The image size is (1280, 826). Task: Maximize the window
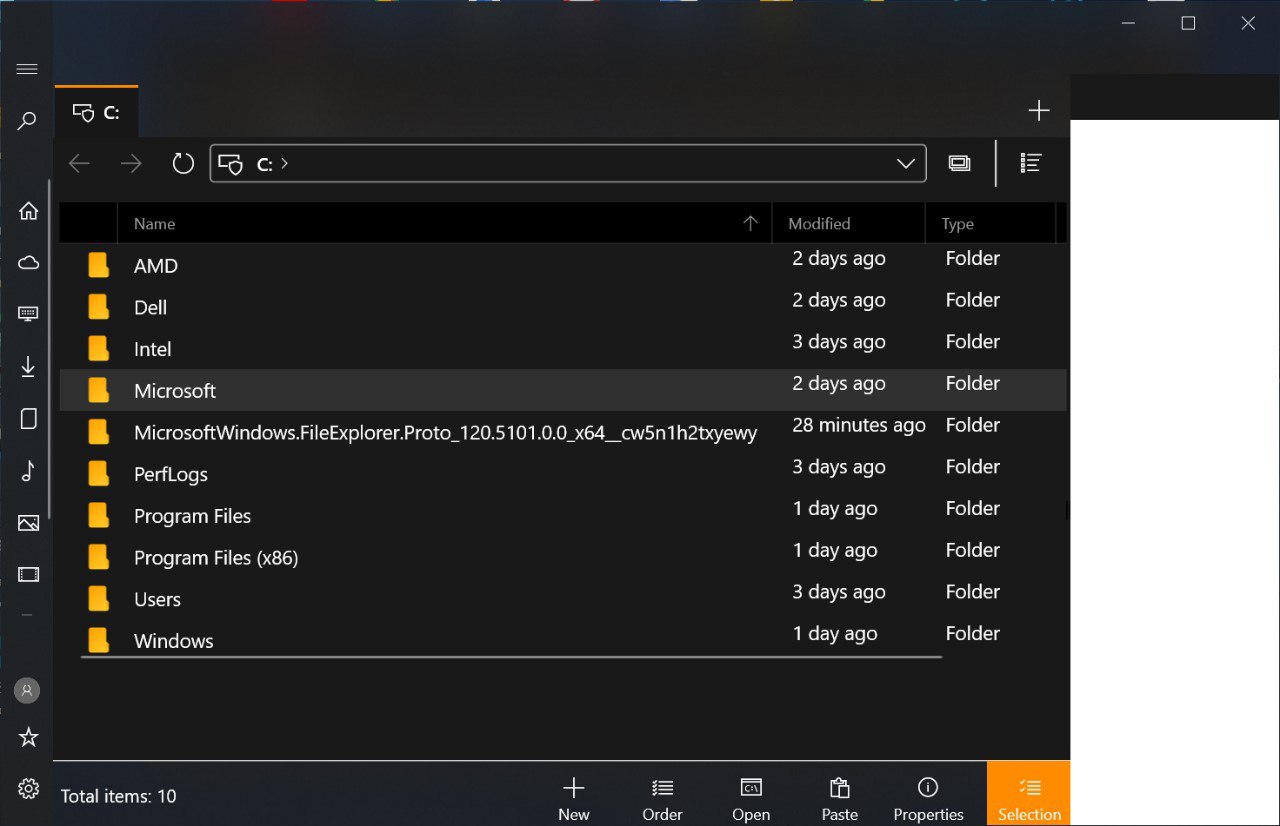1188,23
